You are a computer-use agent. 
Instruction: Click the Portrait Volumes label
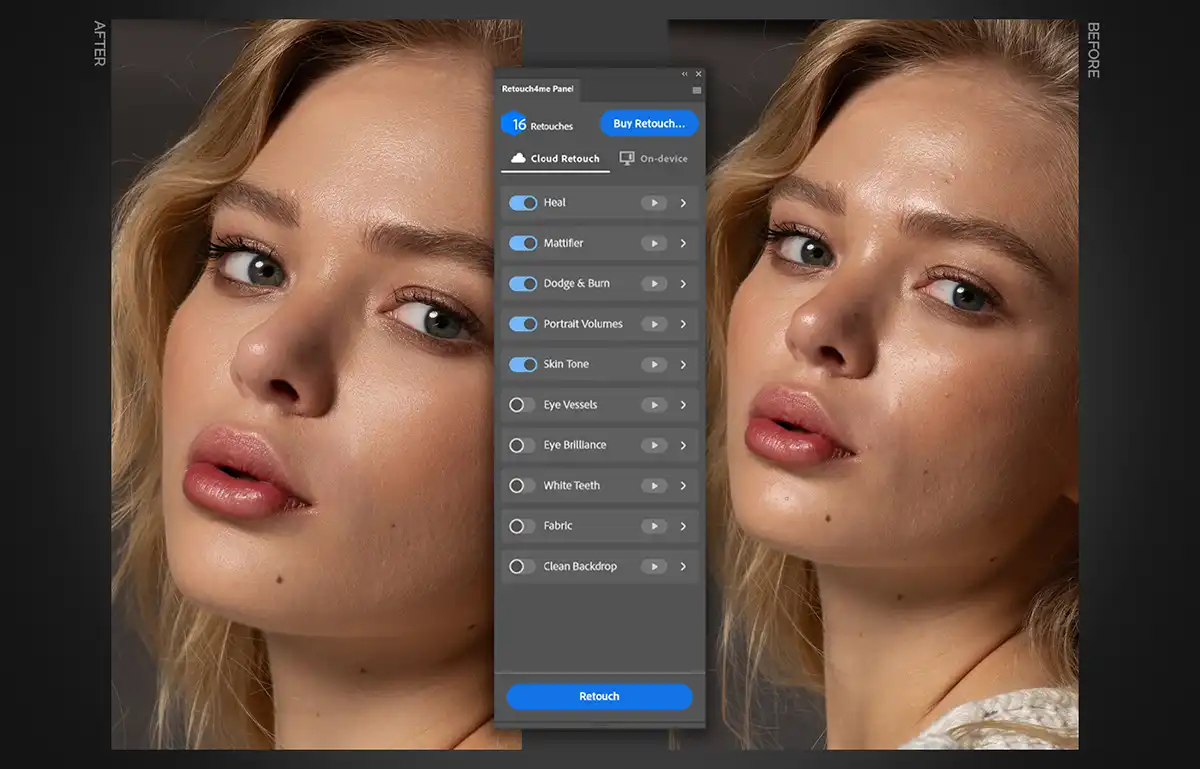583,324
